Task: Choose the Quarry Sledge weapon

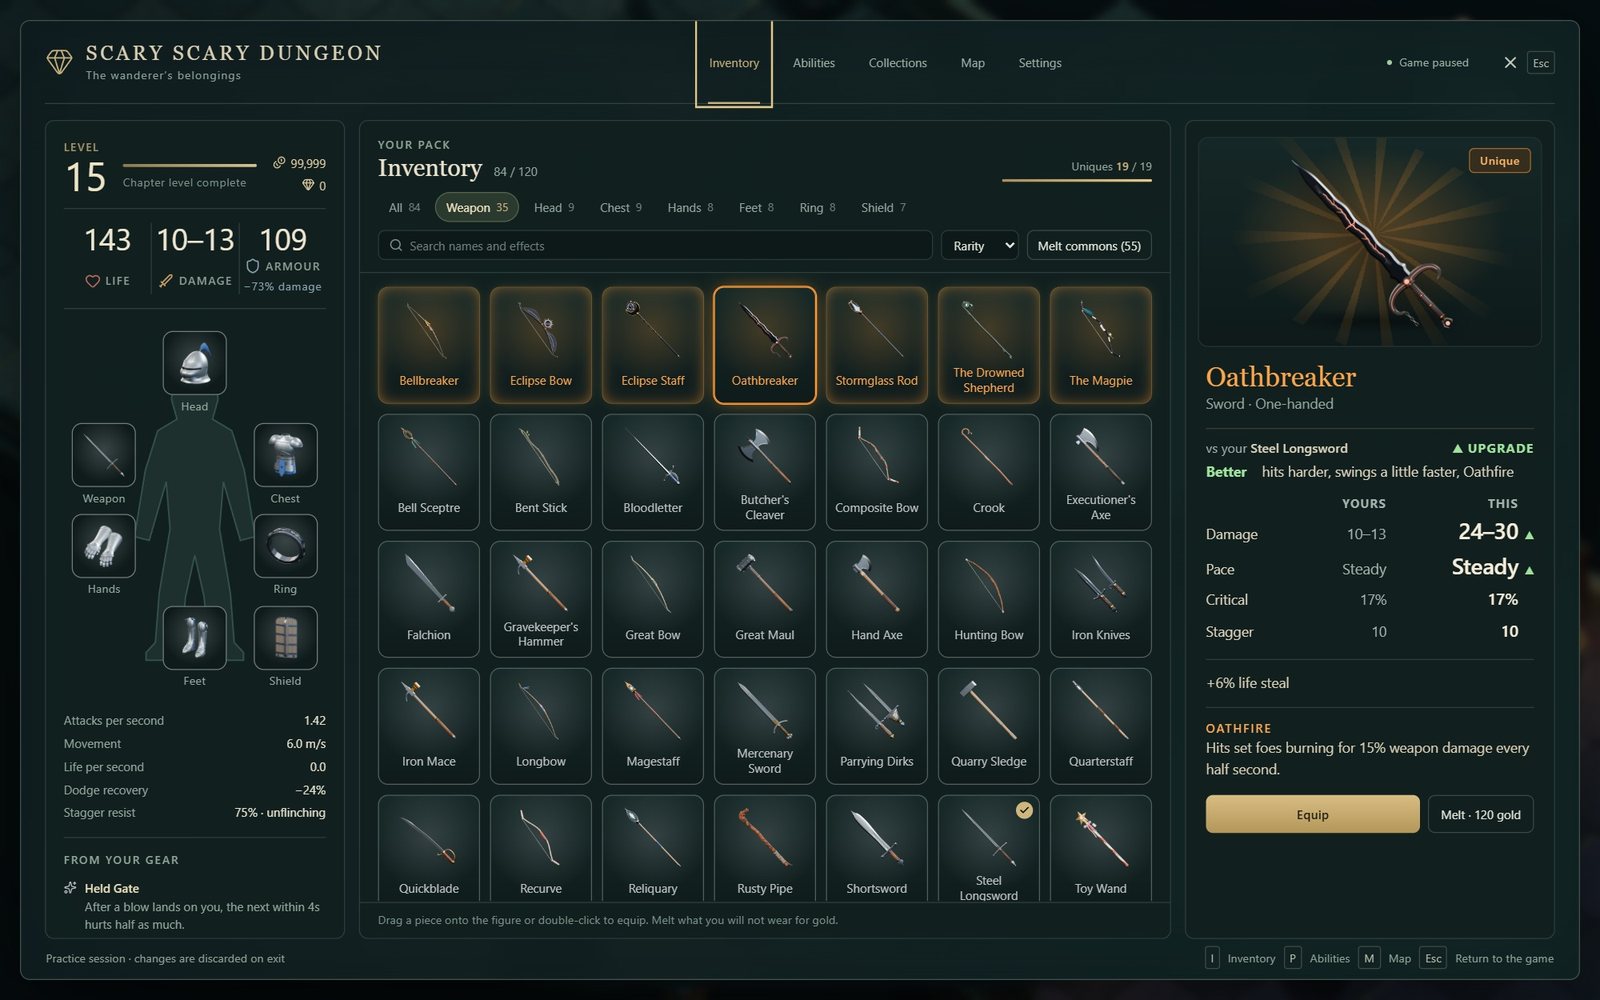Action: [x=989, y=726]
